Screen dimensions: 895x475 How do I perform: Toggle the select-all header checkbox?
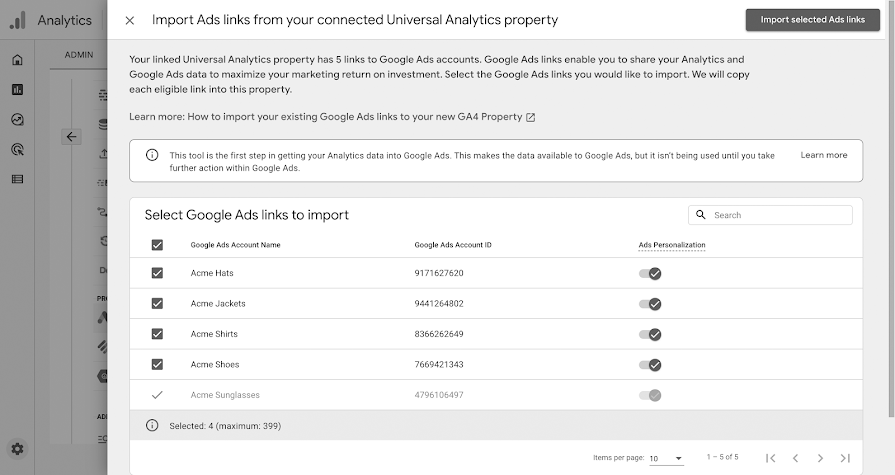[x=157, y=245]
